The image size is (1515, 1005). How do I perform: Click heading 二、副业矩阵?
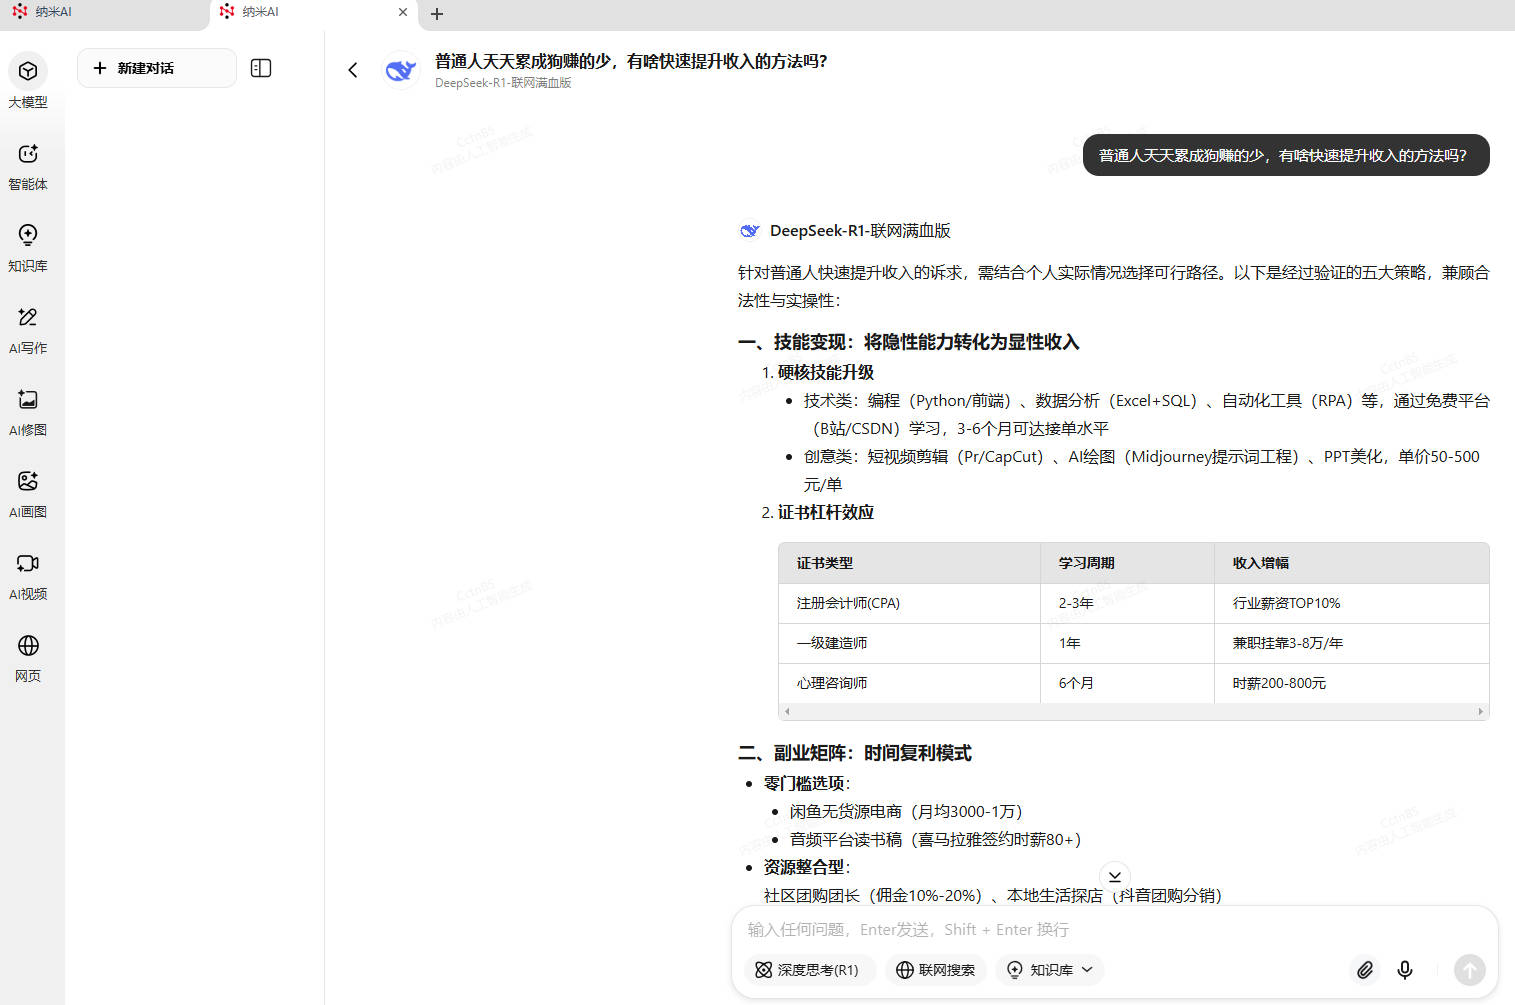pyautogui.click(x=855, y=753)
